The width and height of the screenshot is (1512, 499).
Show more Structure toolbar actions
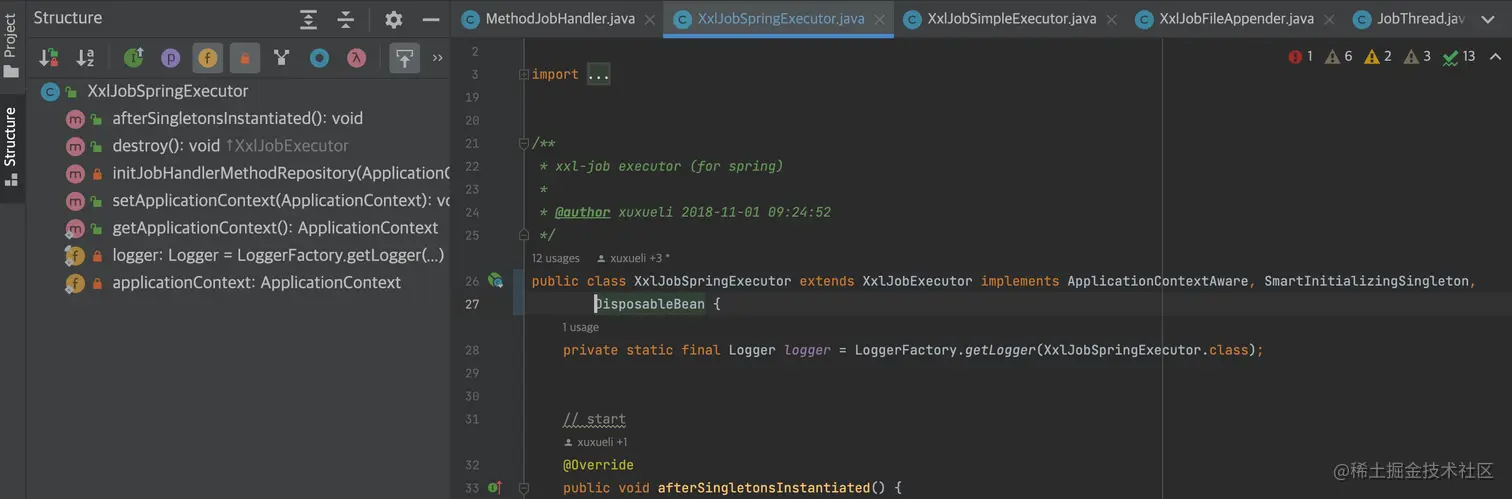[437, 59]
